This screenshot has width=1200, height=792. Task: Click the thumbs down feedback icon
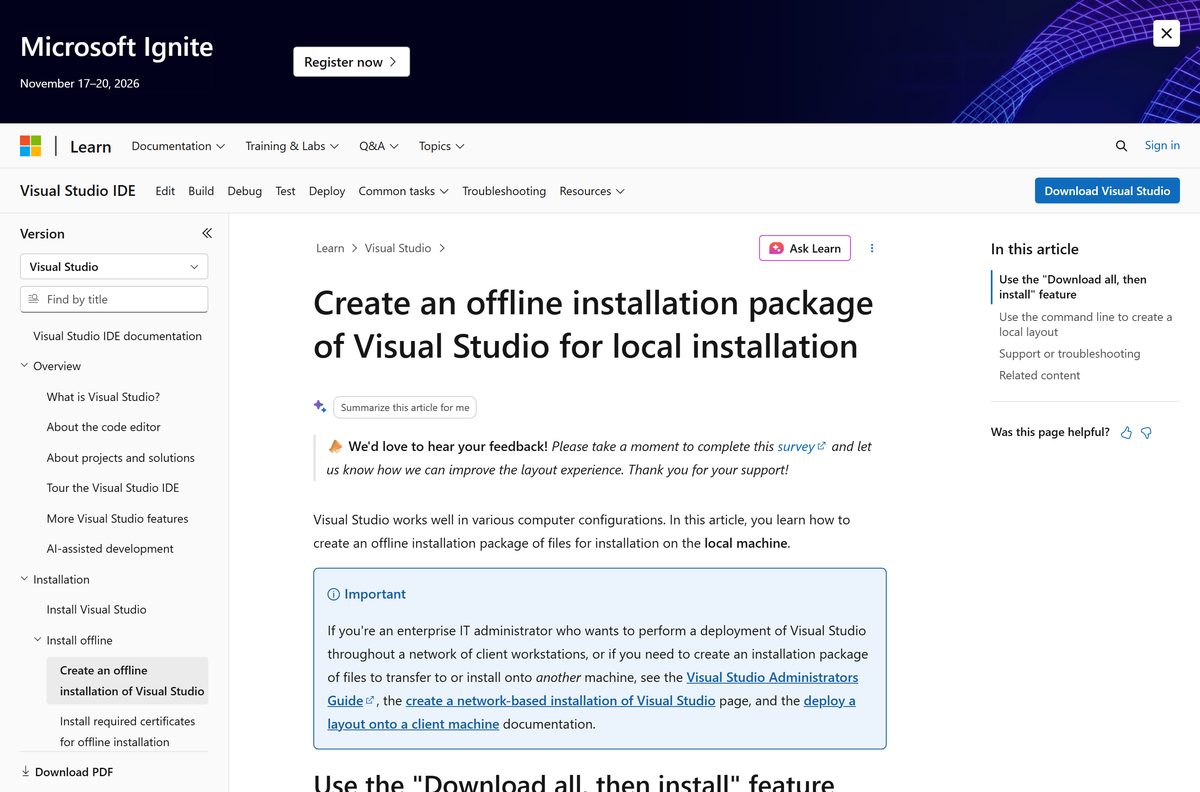click(x=1147, y=433)
